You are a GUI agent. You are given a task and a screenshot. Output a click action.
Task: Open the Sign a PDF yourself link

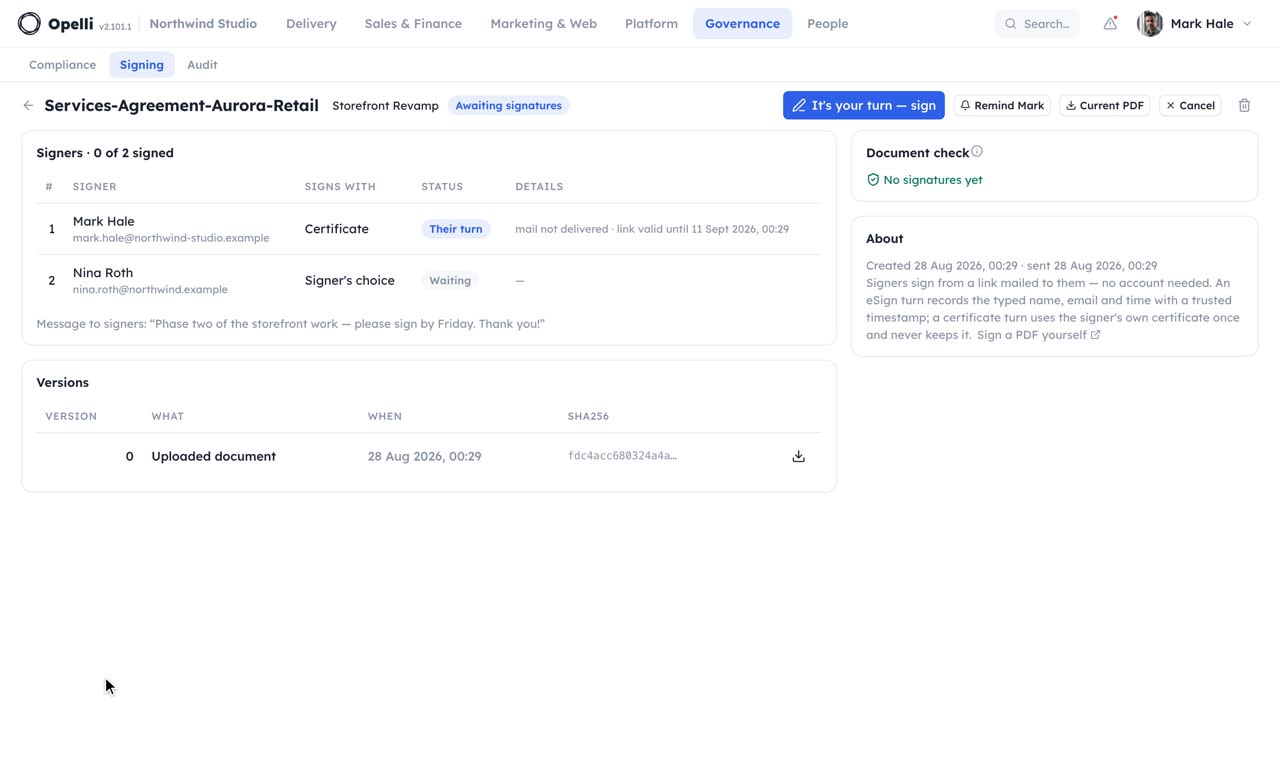coord(1038,335)
